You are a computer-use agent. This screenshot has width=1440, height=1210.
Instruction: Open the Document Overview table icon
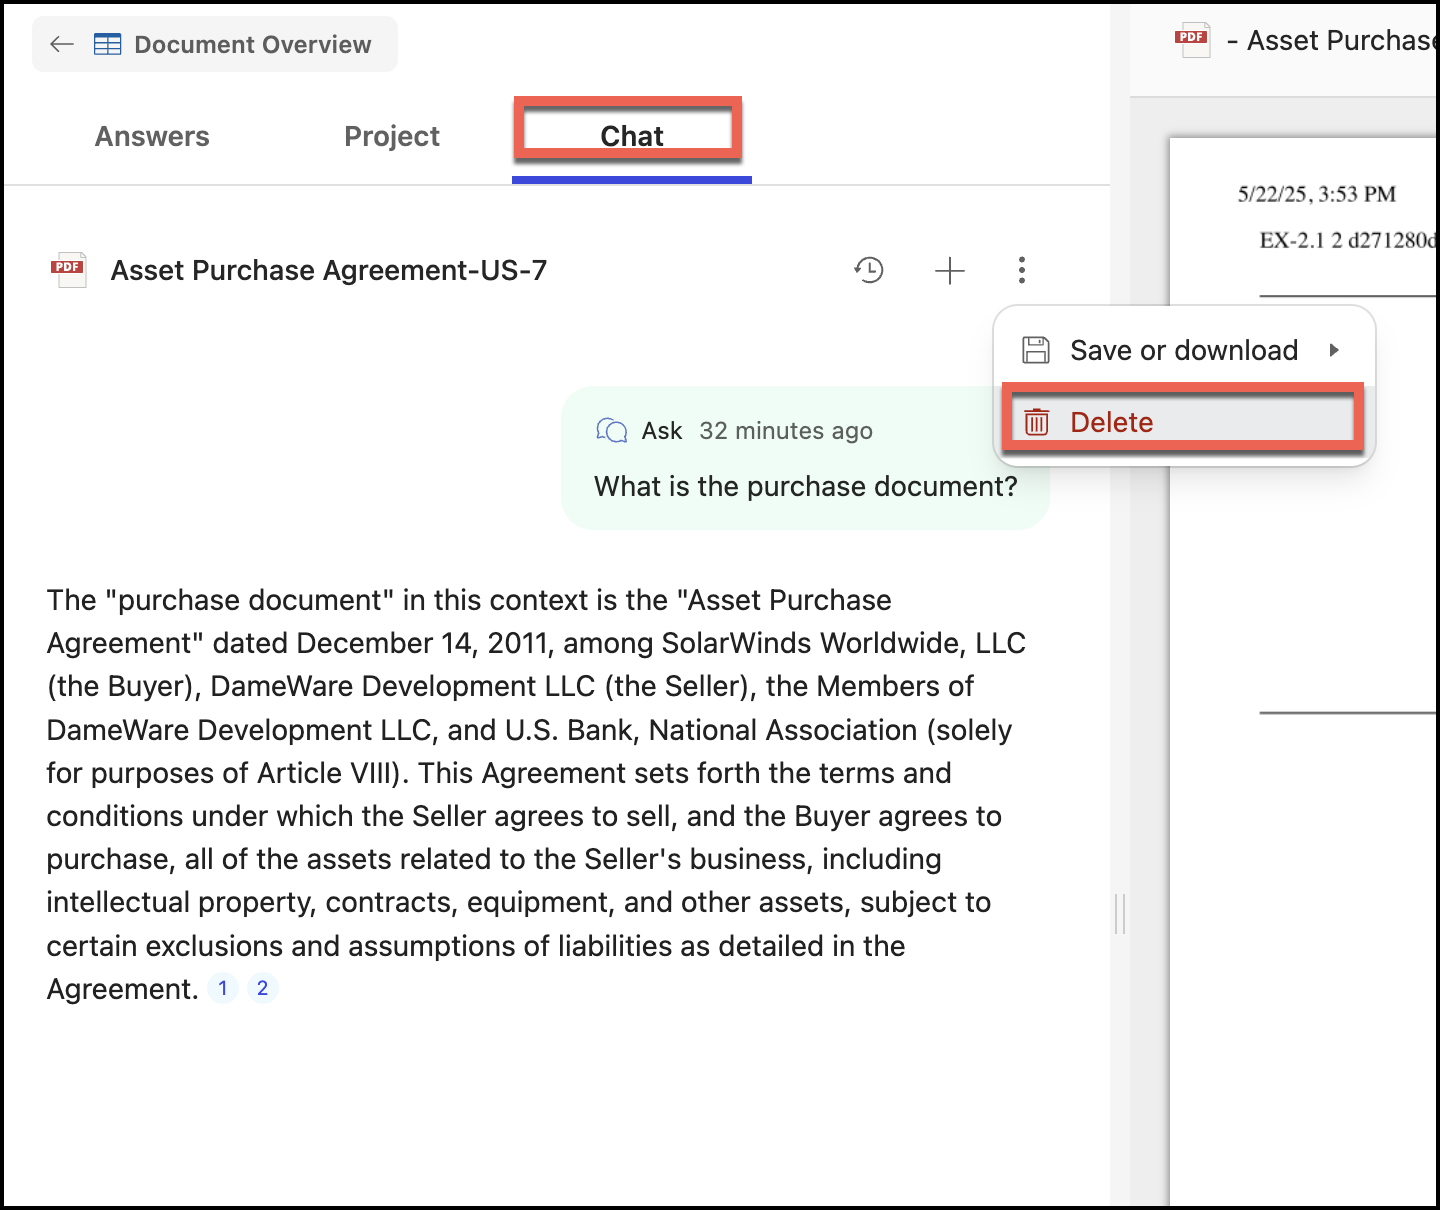pos(107,44)
